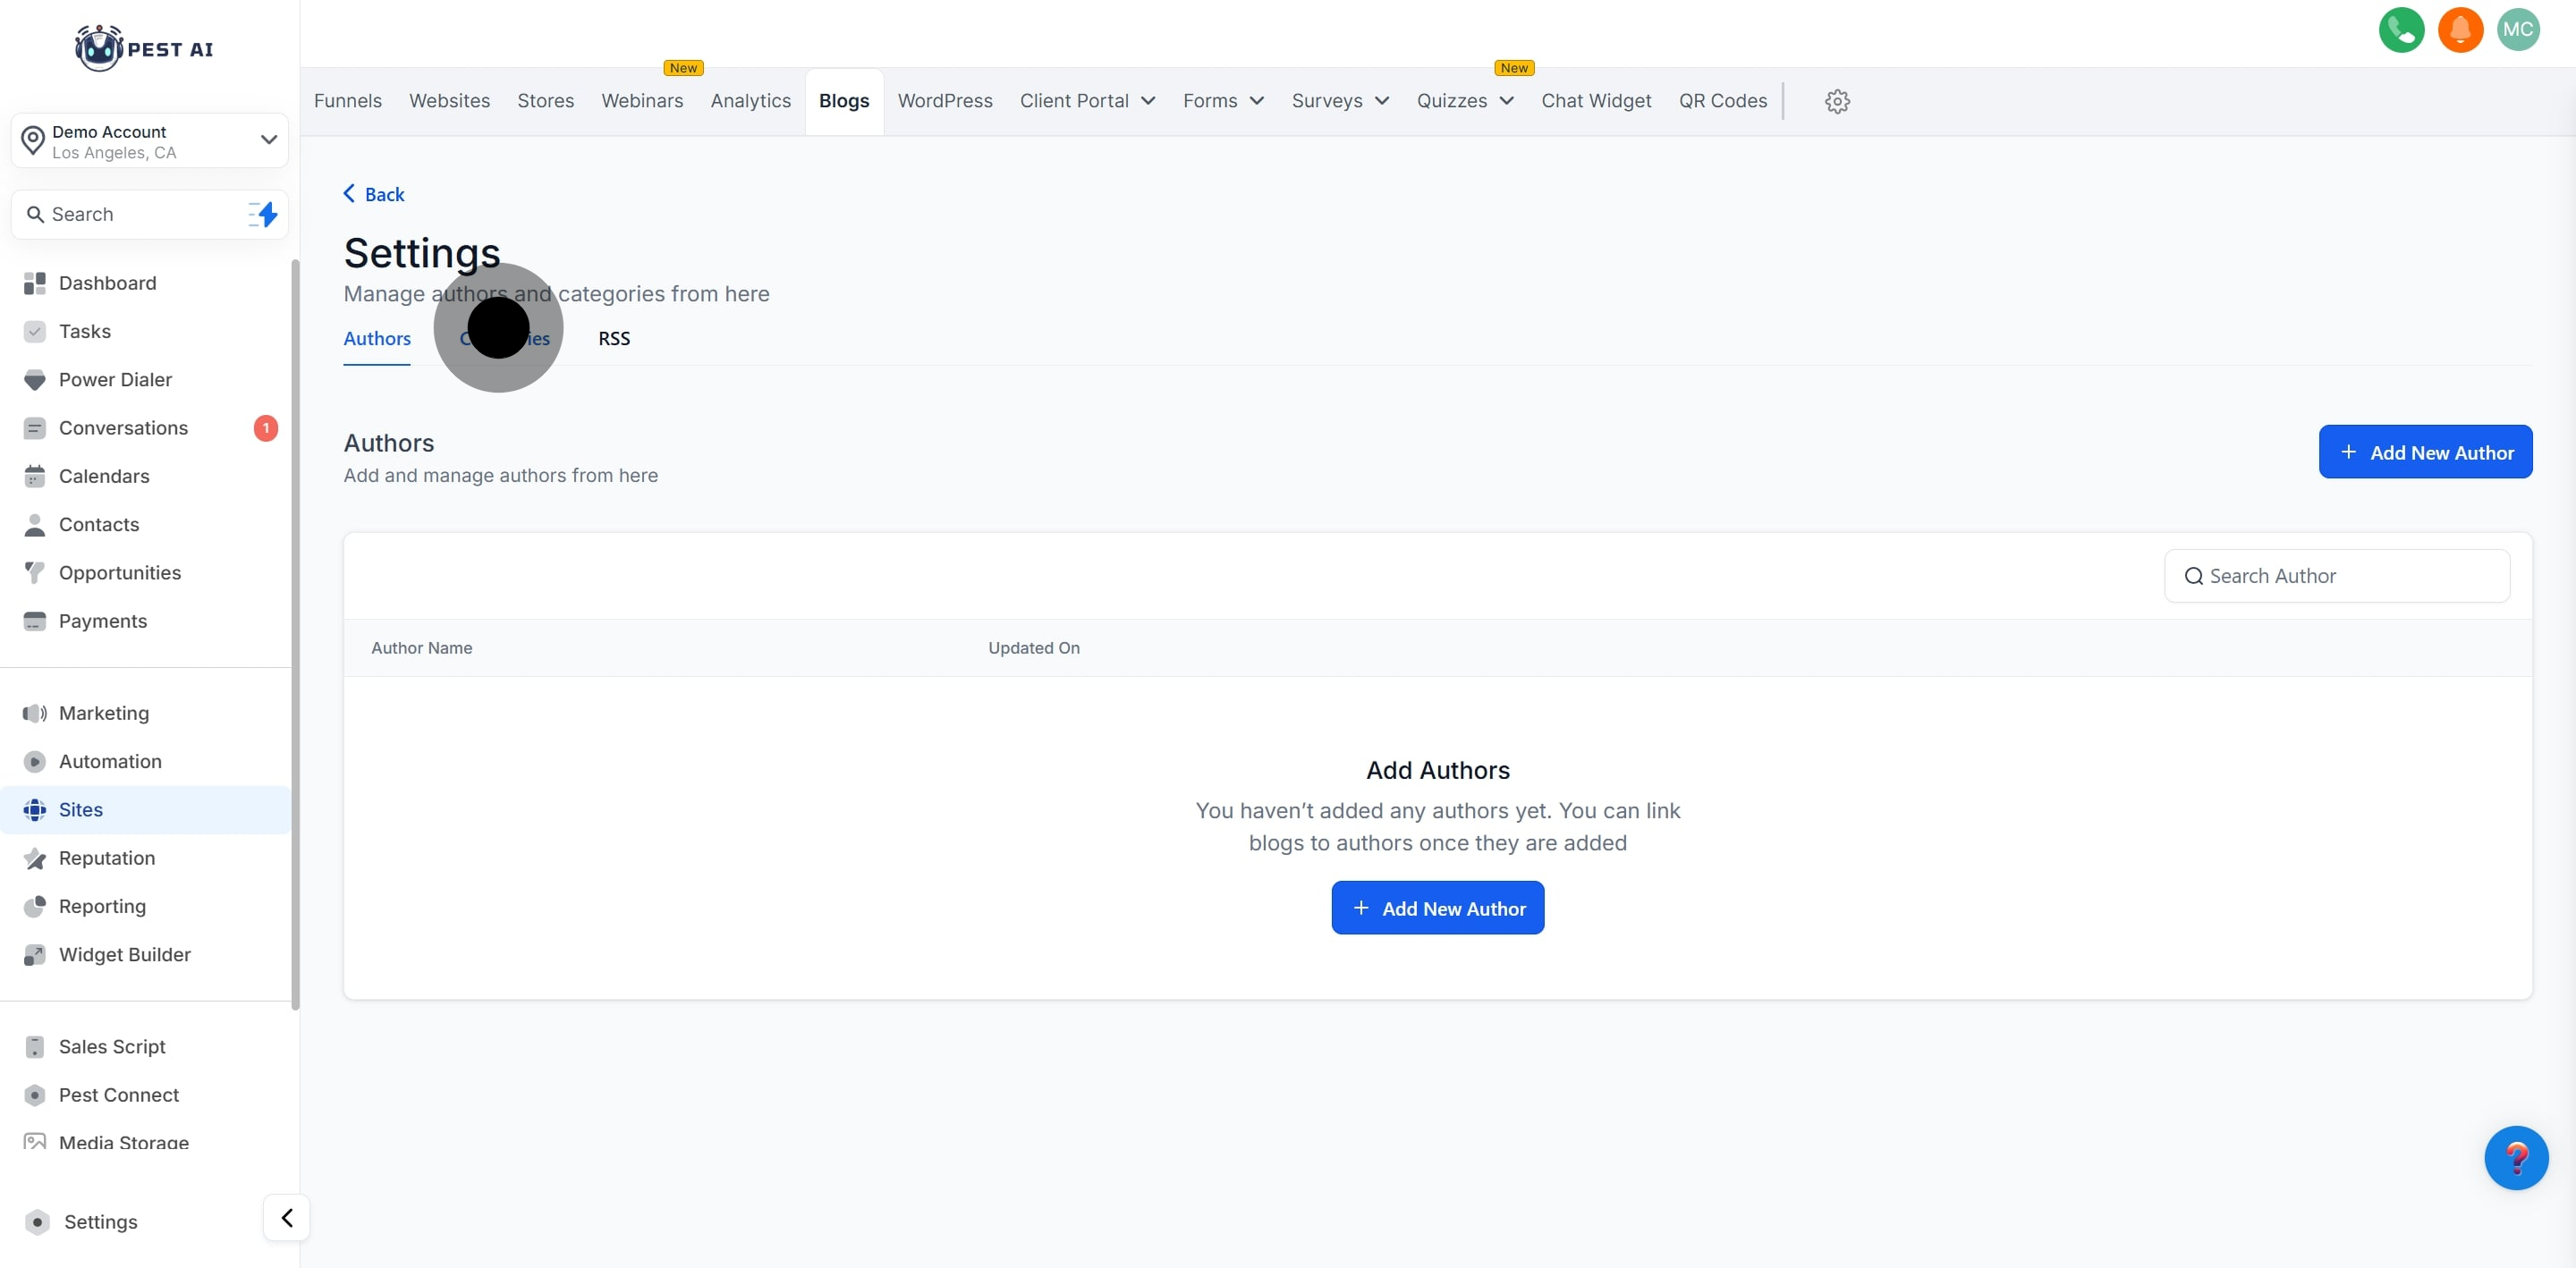Open Dashboard from the sidebar

[x=107, y=283]
